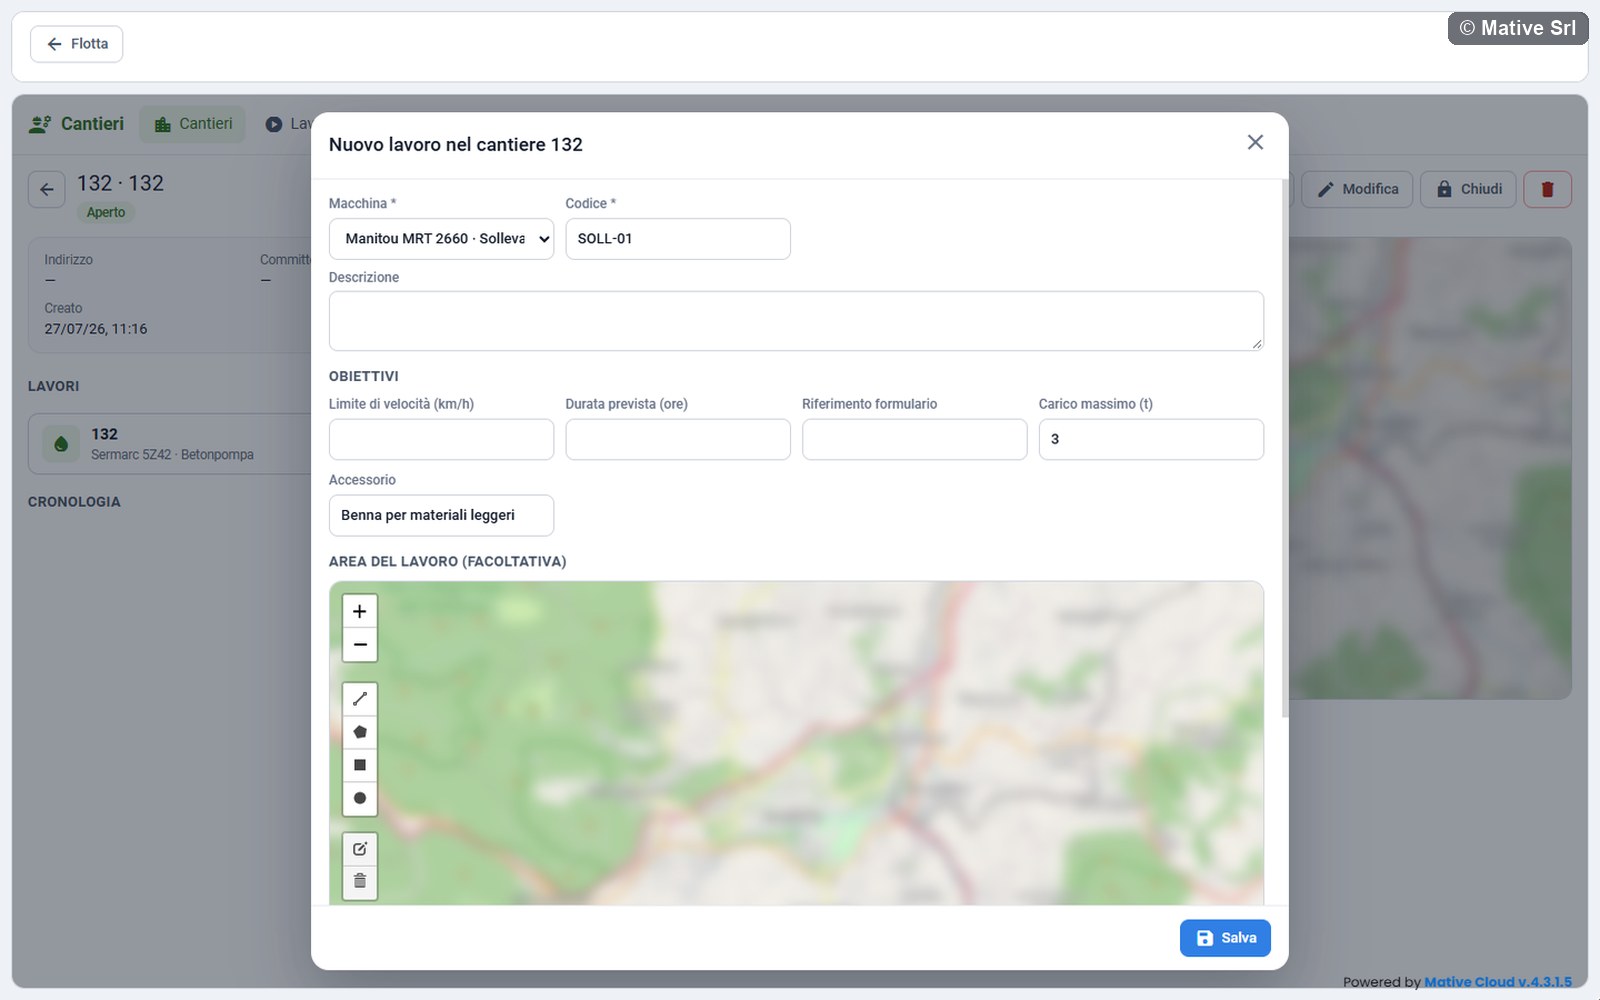Focus the Riferimento formulario field
1600x1000 pixels.
[914, 439]
